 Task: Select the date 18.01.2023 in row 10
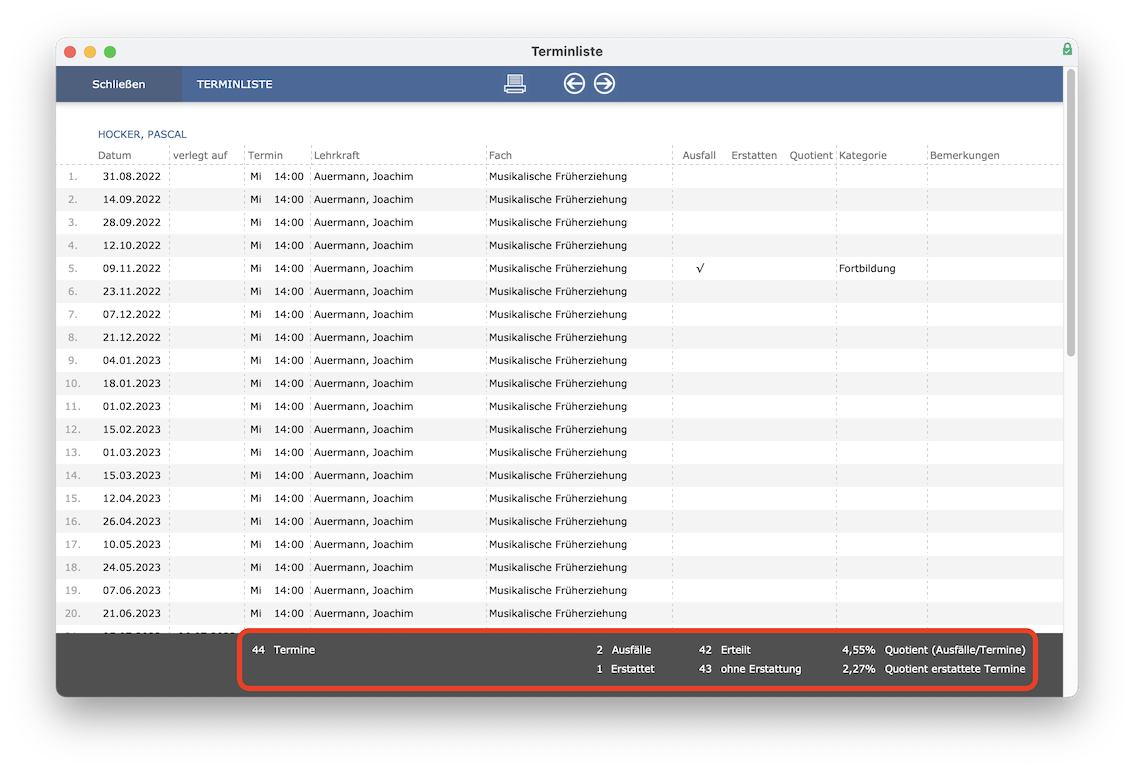pyautogui.click(x=132, y=383)
